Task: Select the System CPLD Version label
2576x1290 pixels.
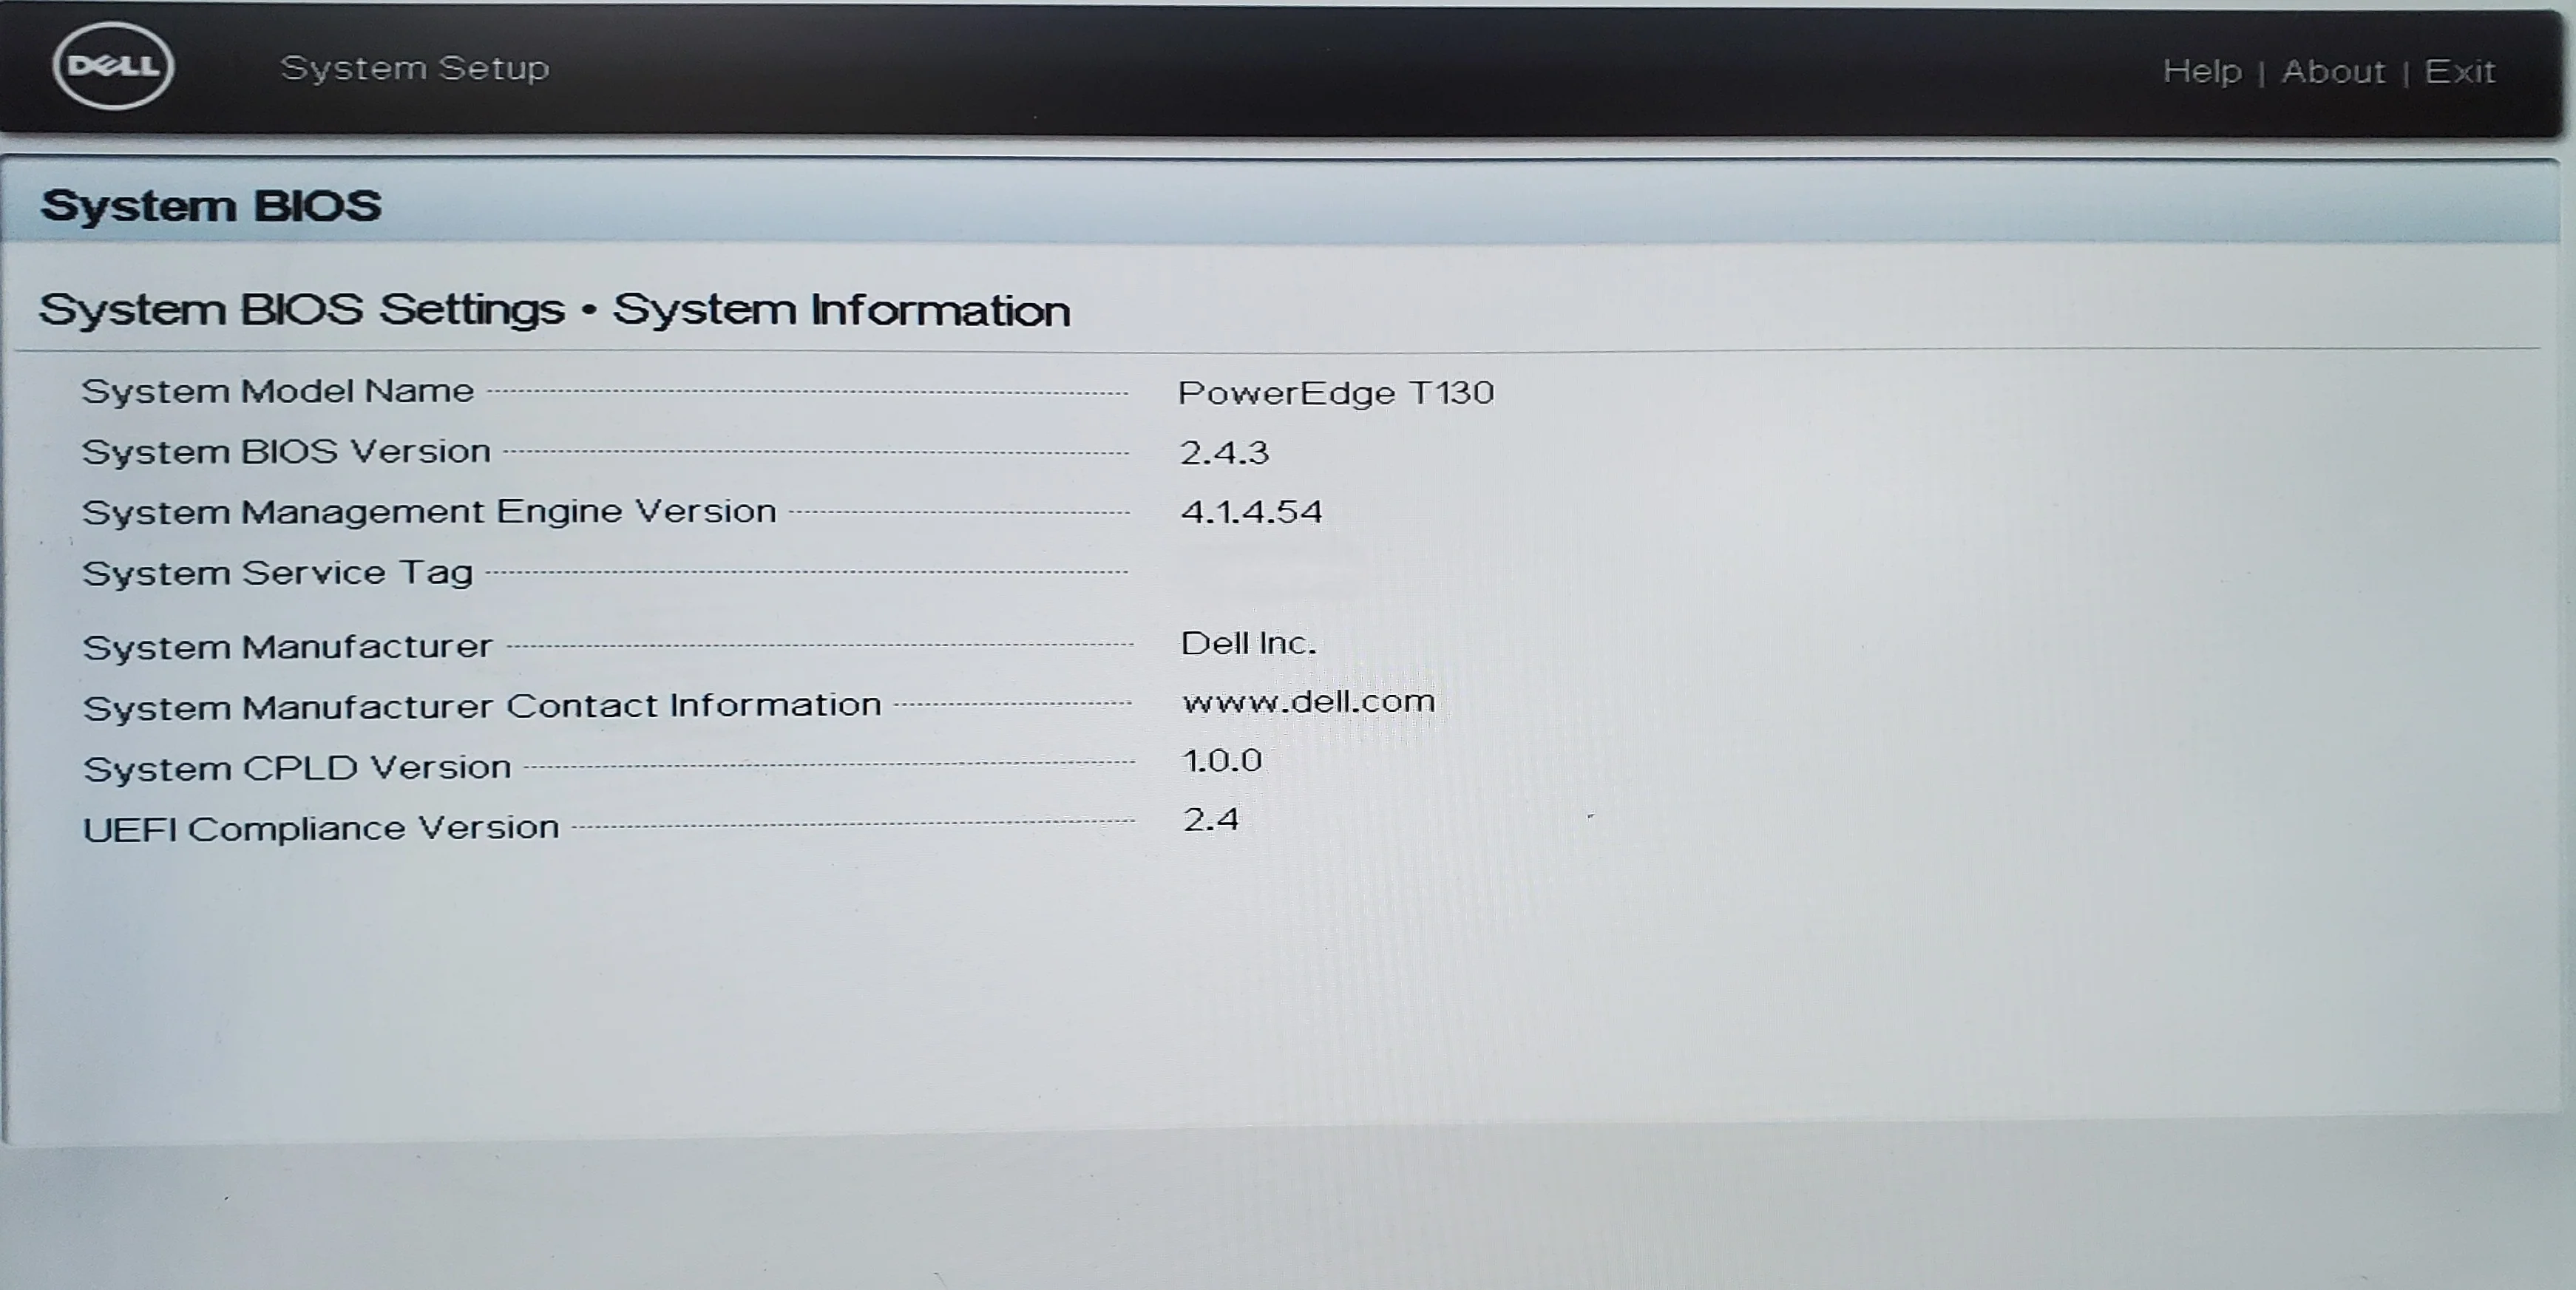Action: (x=298, y=768)
